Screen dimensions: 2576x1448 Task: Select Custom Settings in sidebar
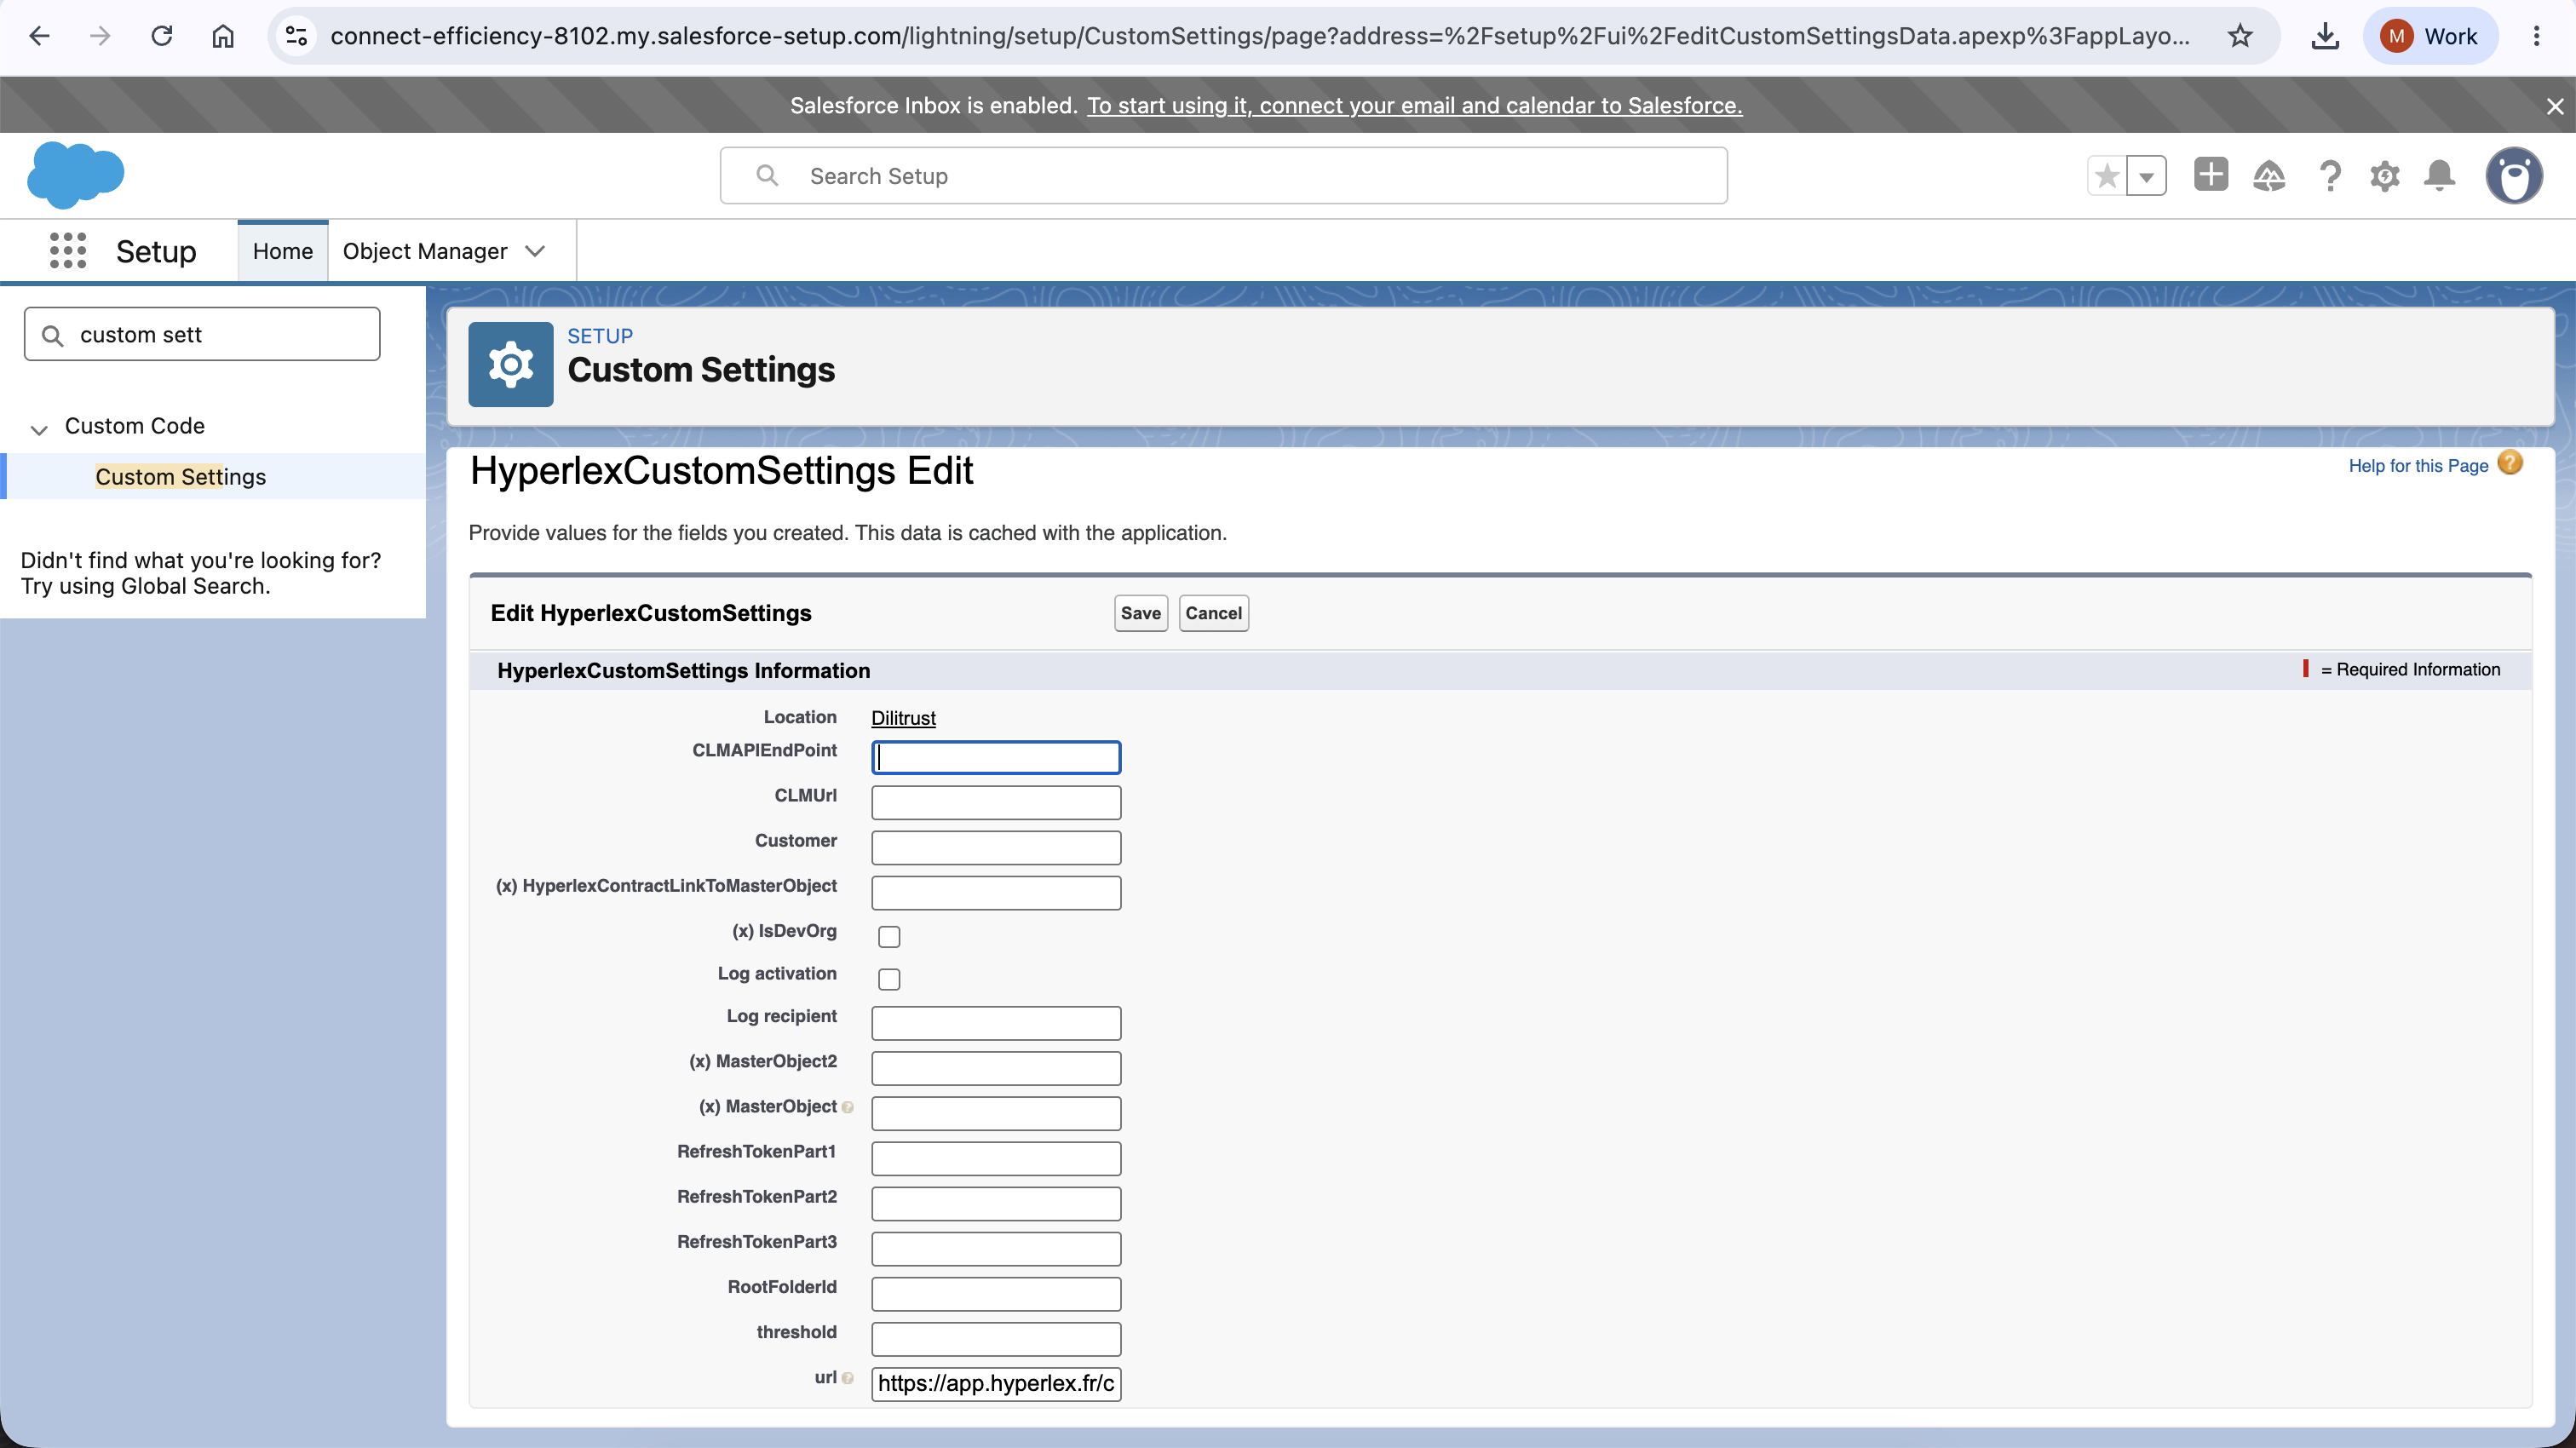pos(181,476)
